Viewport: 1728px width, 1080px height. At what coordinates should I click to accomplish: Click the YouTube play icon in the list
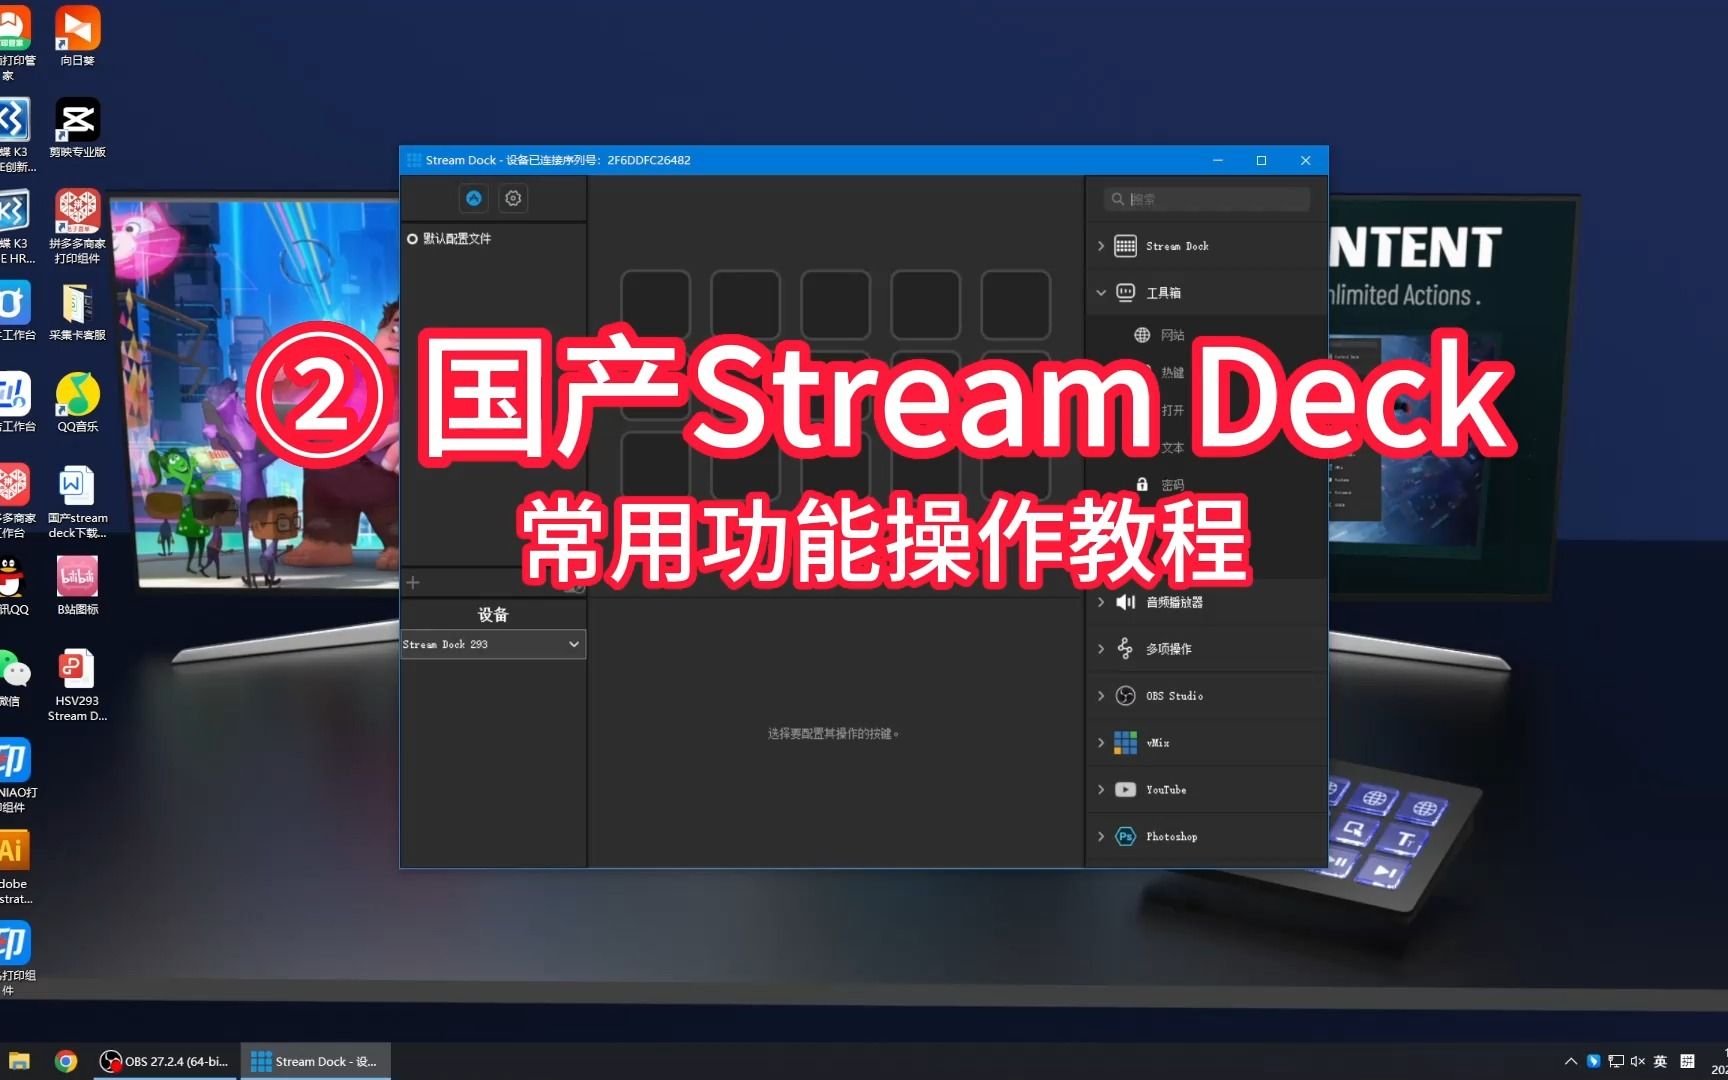[1126, 790]
